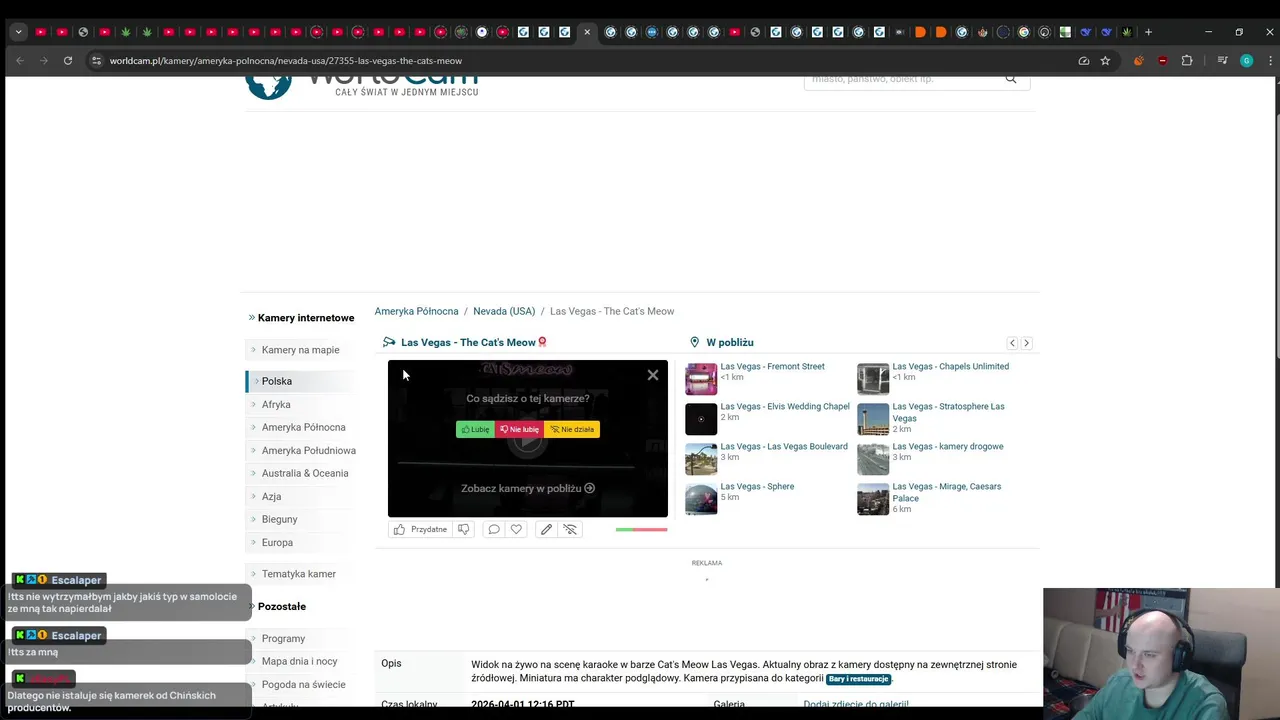Reload the page in Chrome
The height and width of the screenshot is (720, 1280).
pos(68,61)
